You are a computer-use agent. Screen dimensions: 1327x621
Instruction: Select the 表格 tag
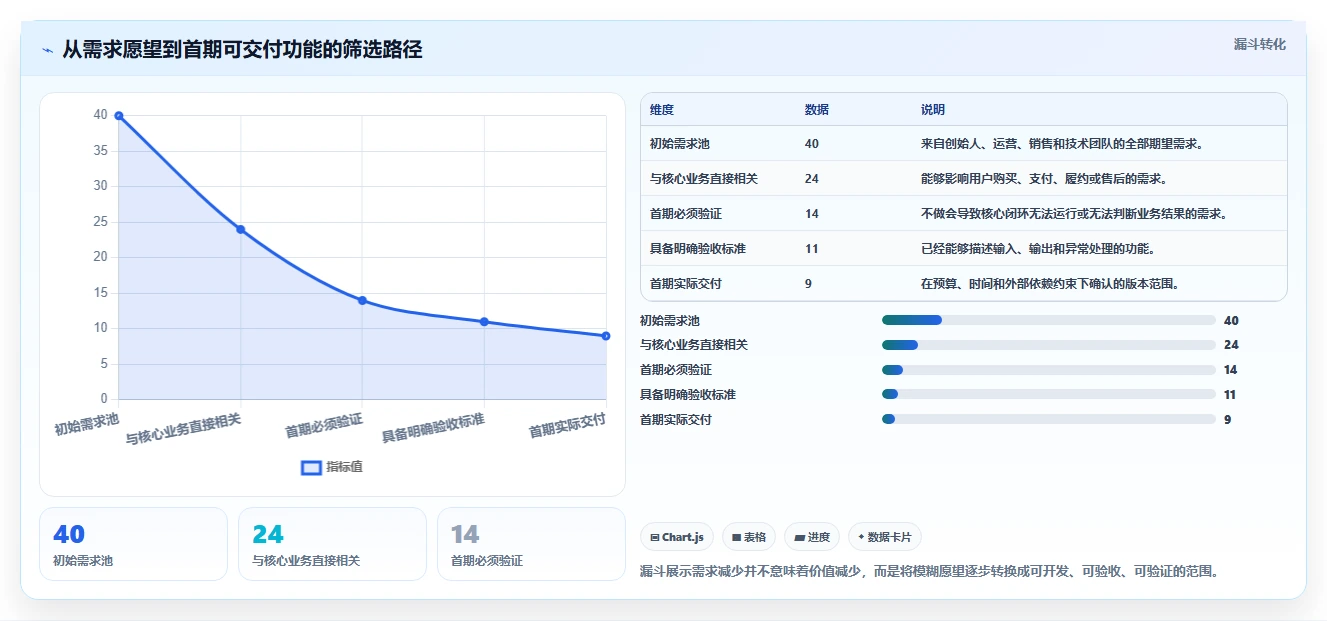coord(749,537)
